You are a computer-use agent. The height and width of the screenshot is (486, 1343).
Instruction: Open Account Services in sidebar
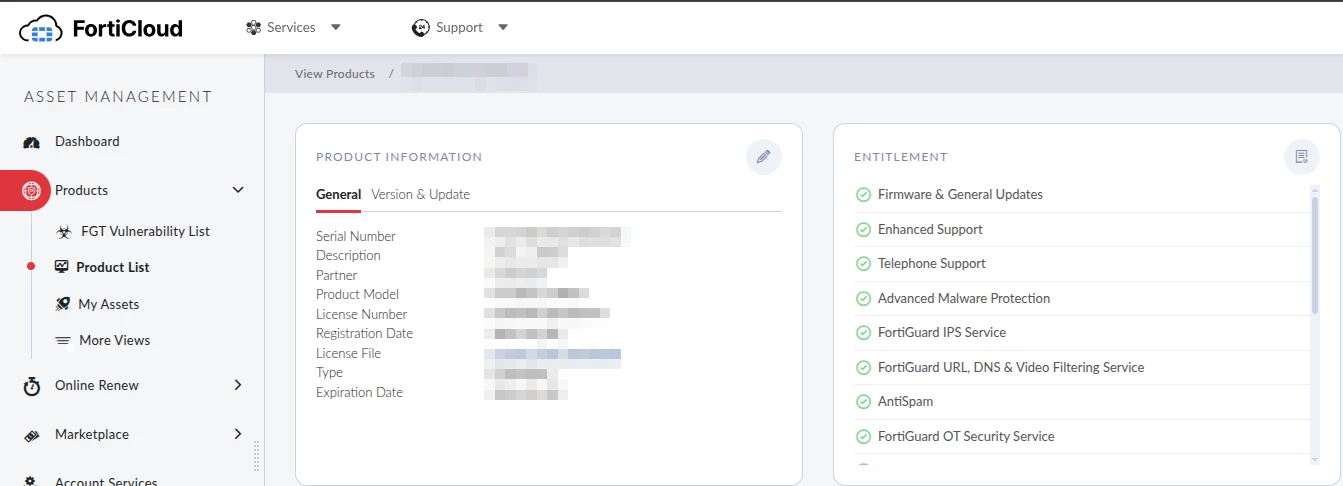coord(106,481)
